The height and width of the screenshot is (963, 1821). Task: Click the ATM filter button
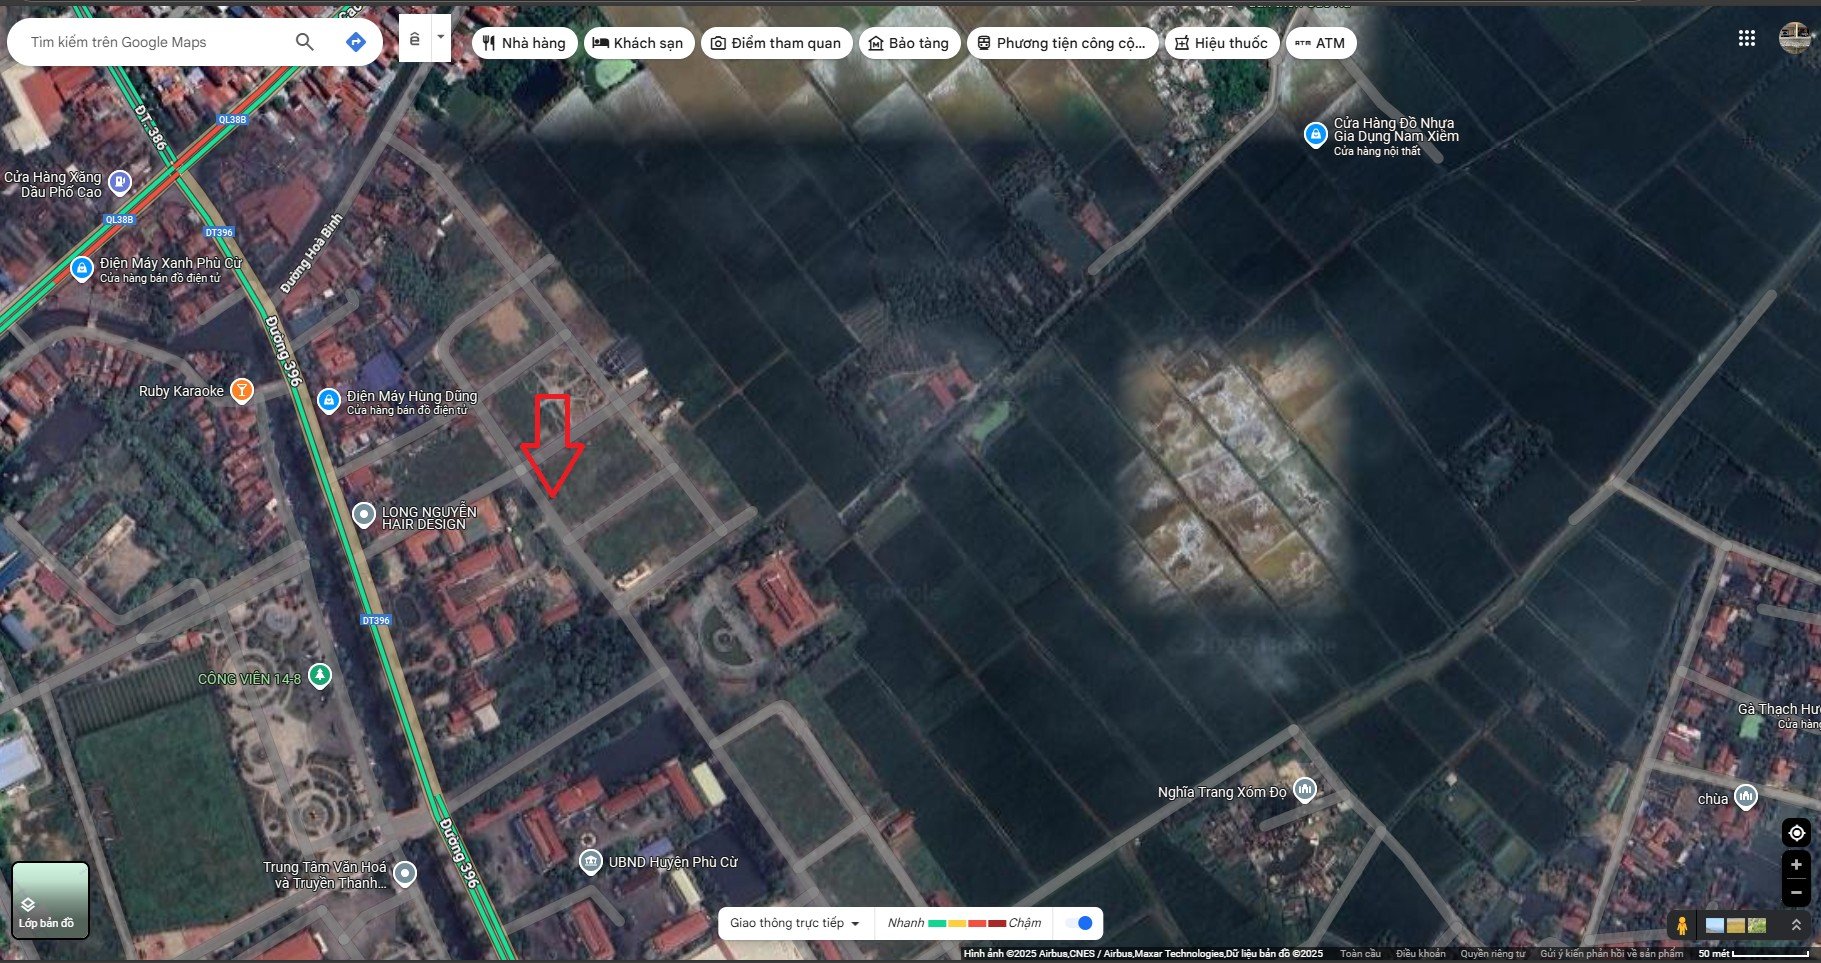pyautogui.click(x=1320, y=43)
